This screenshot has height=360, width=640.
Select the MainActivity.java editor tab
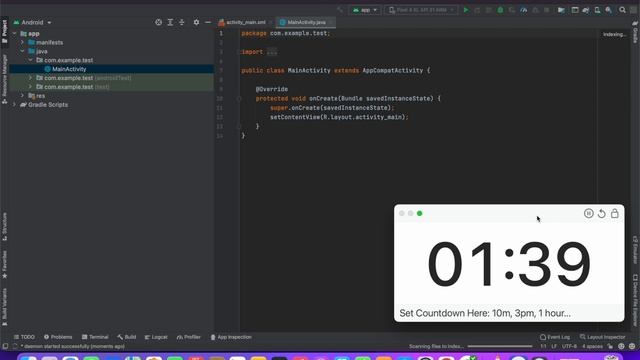[x=306, y=22]
